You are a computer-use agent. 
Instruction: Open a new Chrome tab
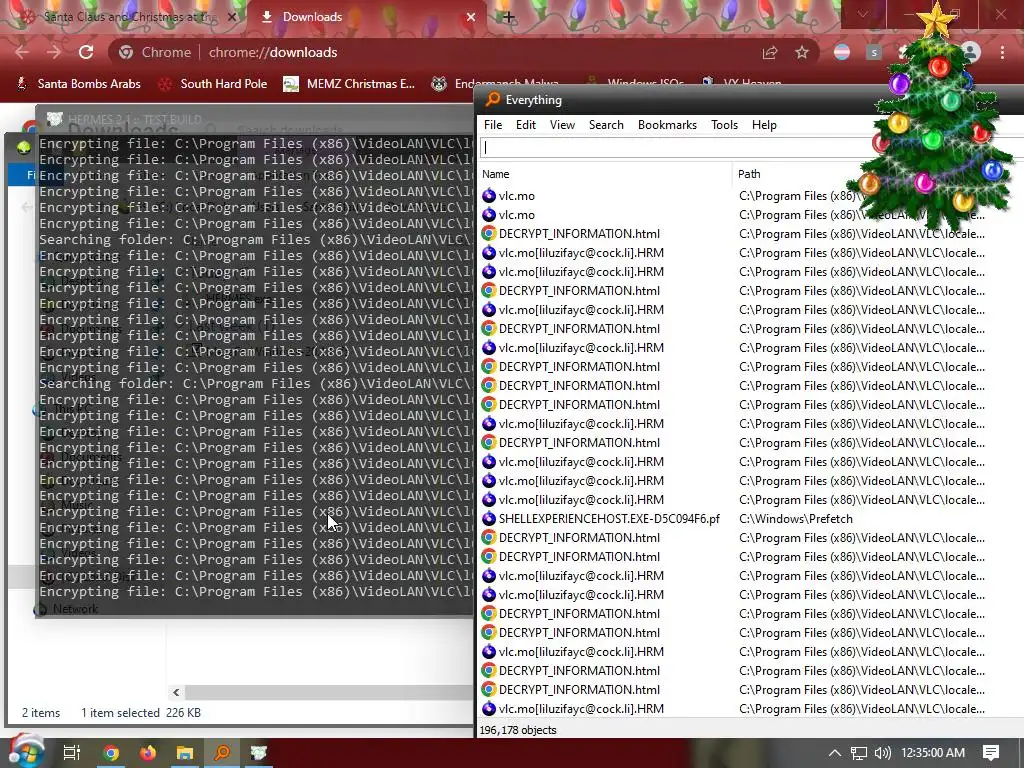point(509,18)
